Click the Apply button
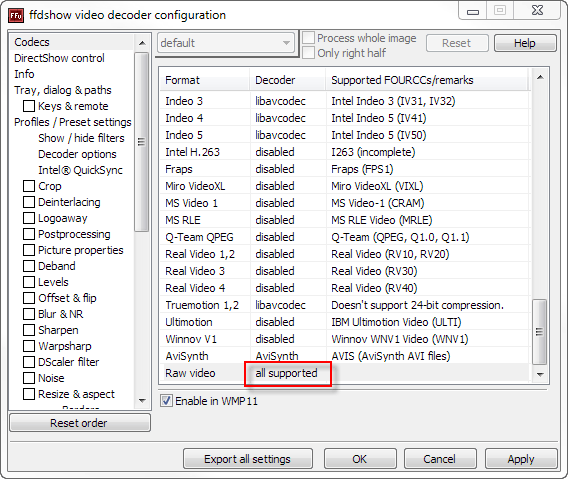This screenshot has height=479, width=568. (x=521, y=459)
